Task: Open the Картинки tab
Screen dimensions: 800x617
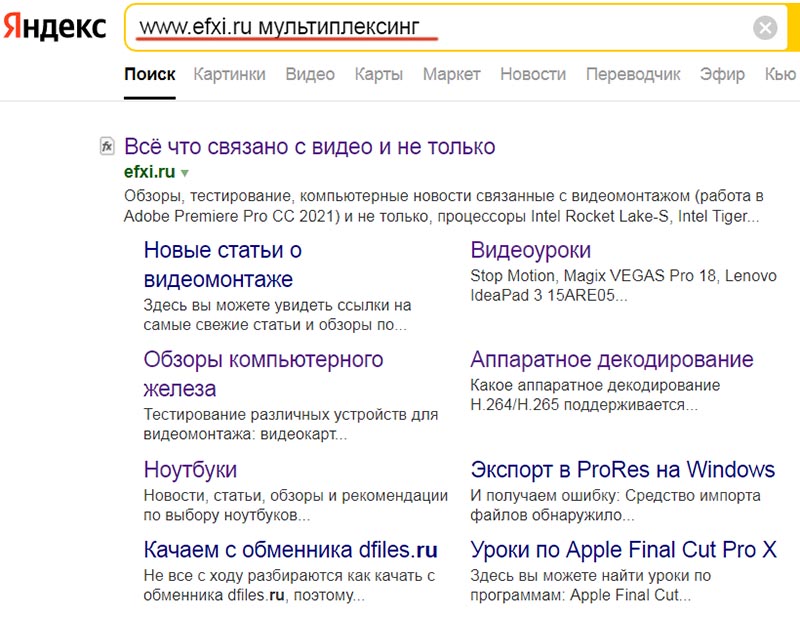Action: tap(229, 75)
